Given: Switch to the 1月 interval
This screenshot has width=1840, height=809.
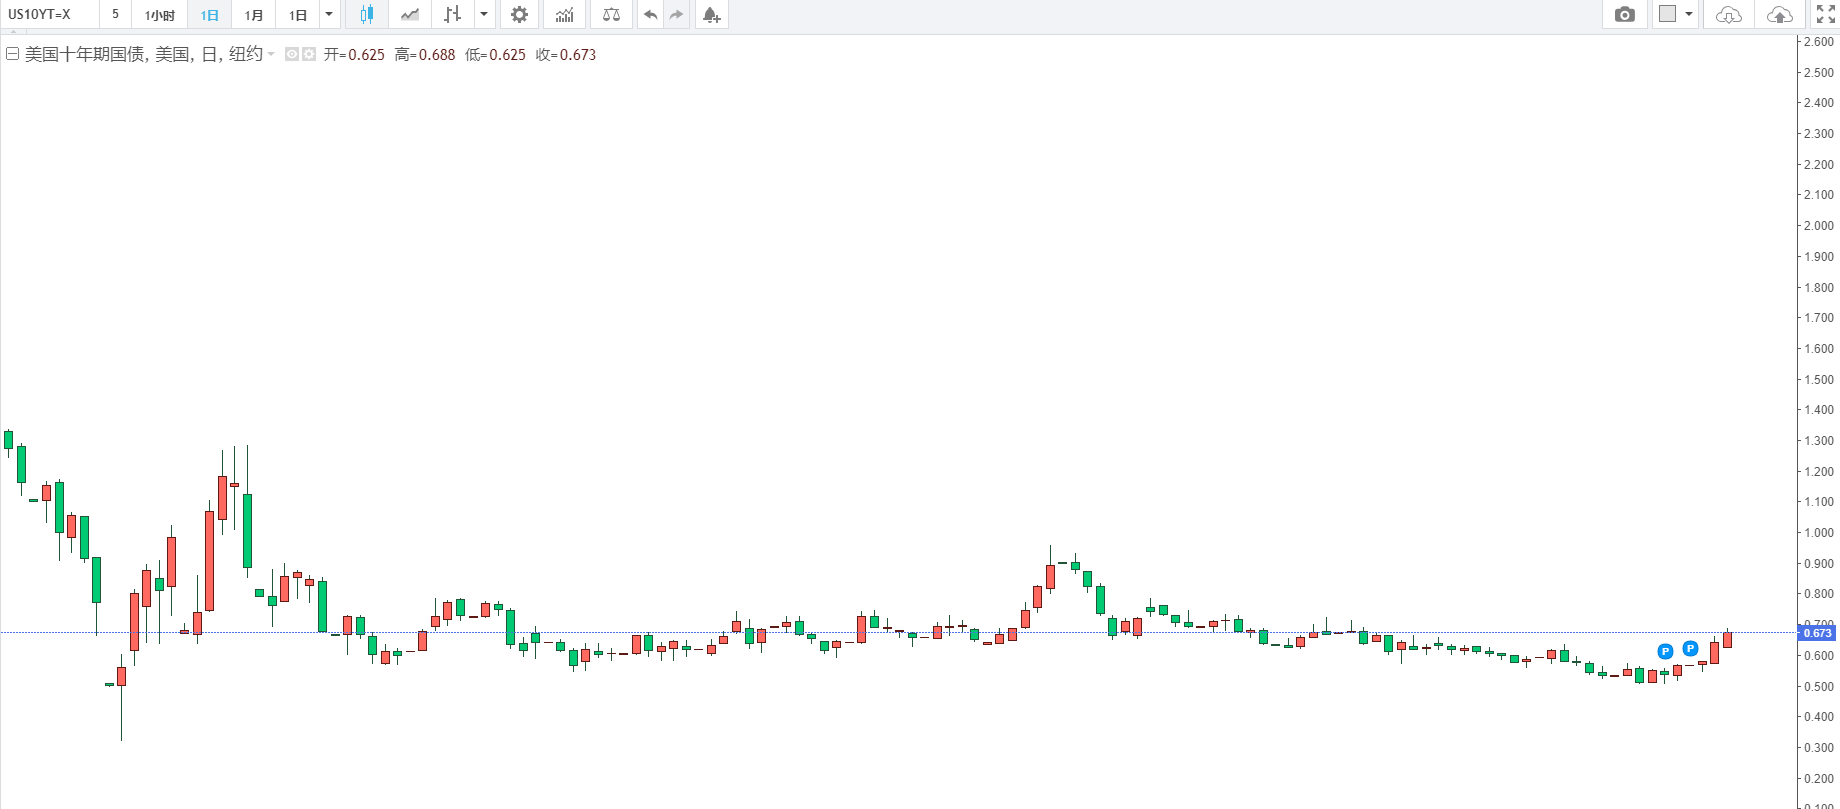Looking at the screenshot, I should pyautogui.click(x=254, y=15).
